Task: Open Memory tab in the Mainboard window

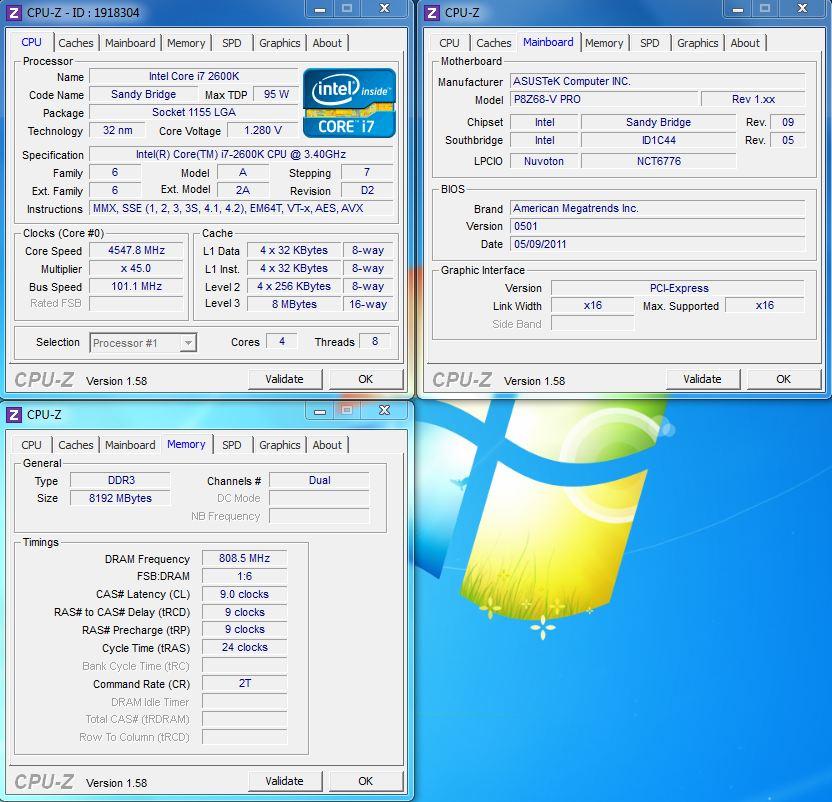Action: 604,43
